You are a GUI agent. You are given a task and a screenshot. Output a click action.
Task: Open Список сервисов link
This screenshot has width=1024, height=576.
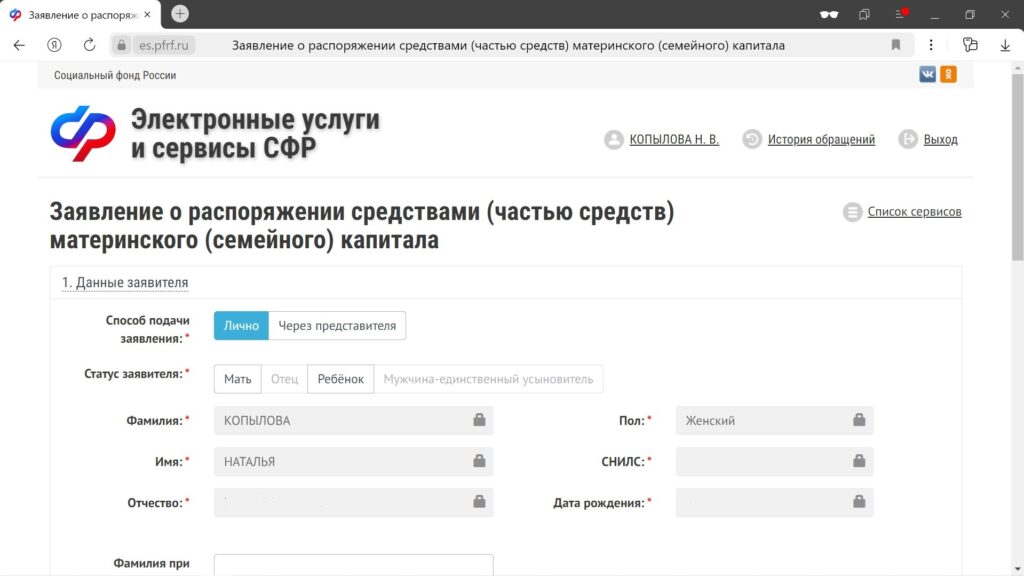point(914,212)
